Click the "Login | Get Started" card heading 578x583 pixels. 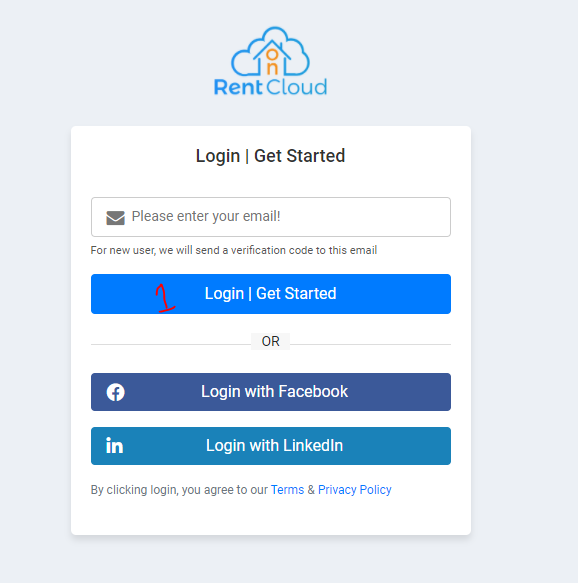coord(270,156)
